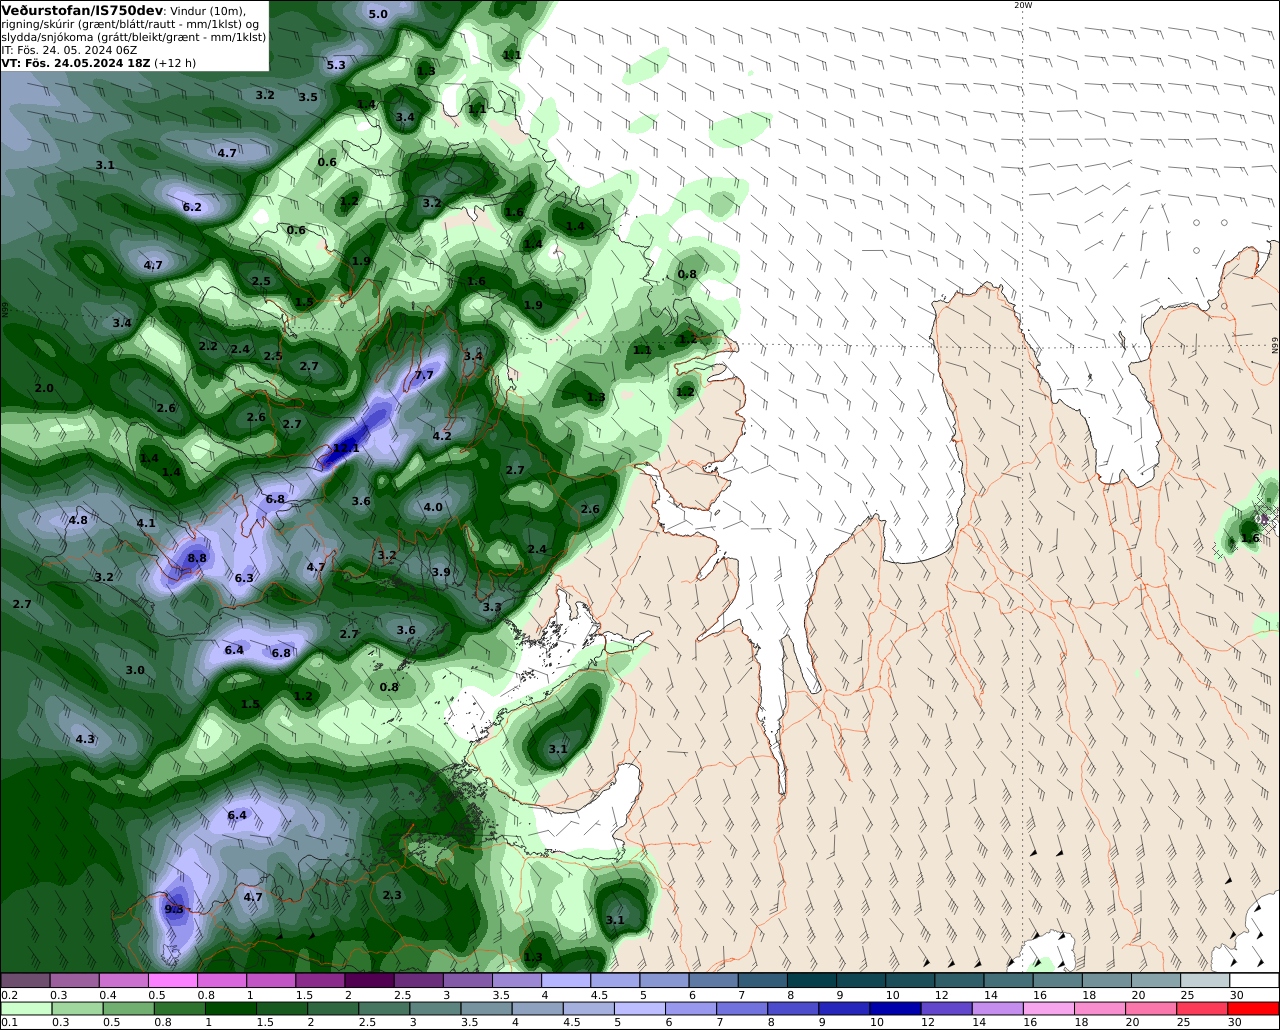The width and height of the screenshot is (1280, 1030).
Task: Click the 0.1 legend scale label
Action: pos(9,1023)
